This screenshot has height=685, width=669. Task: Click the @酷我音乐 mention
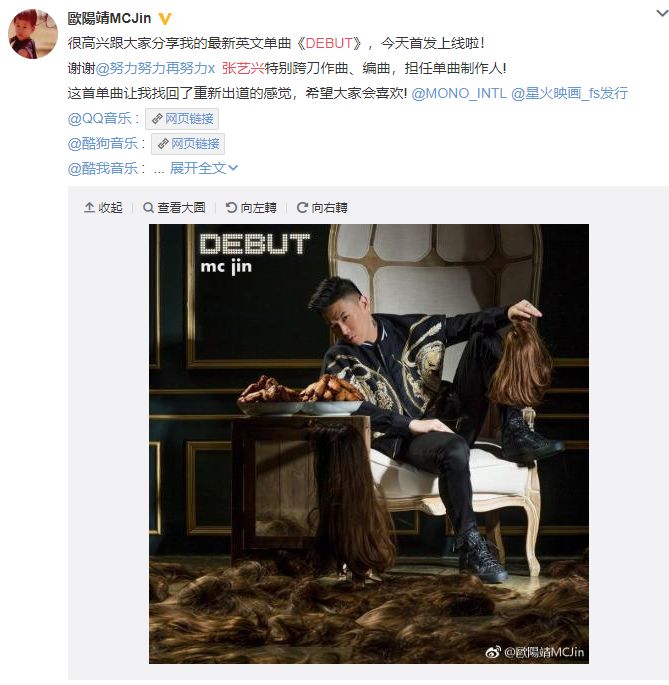(x=103, y=168)
